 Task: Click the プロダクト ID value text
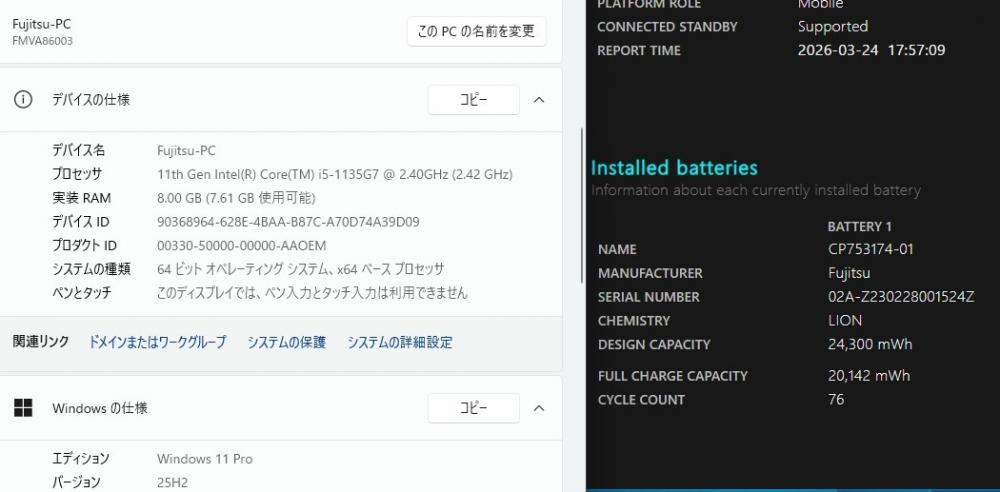(x=241, y=246)
